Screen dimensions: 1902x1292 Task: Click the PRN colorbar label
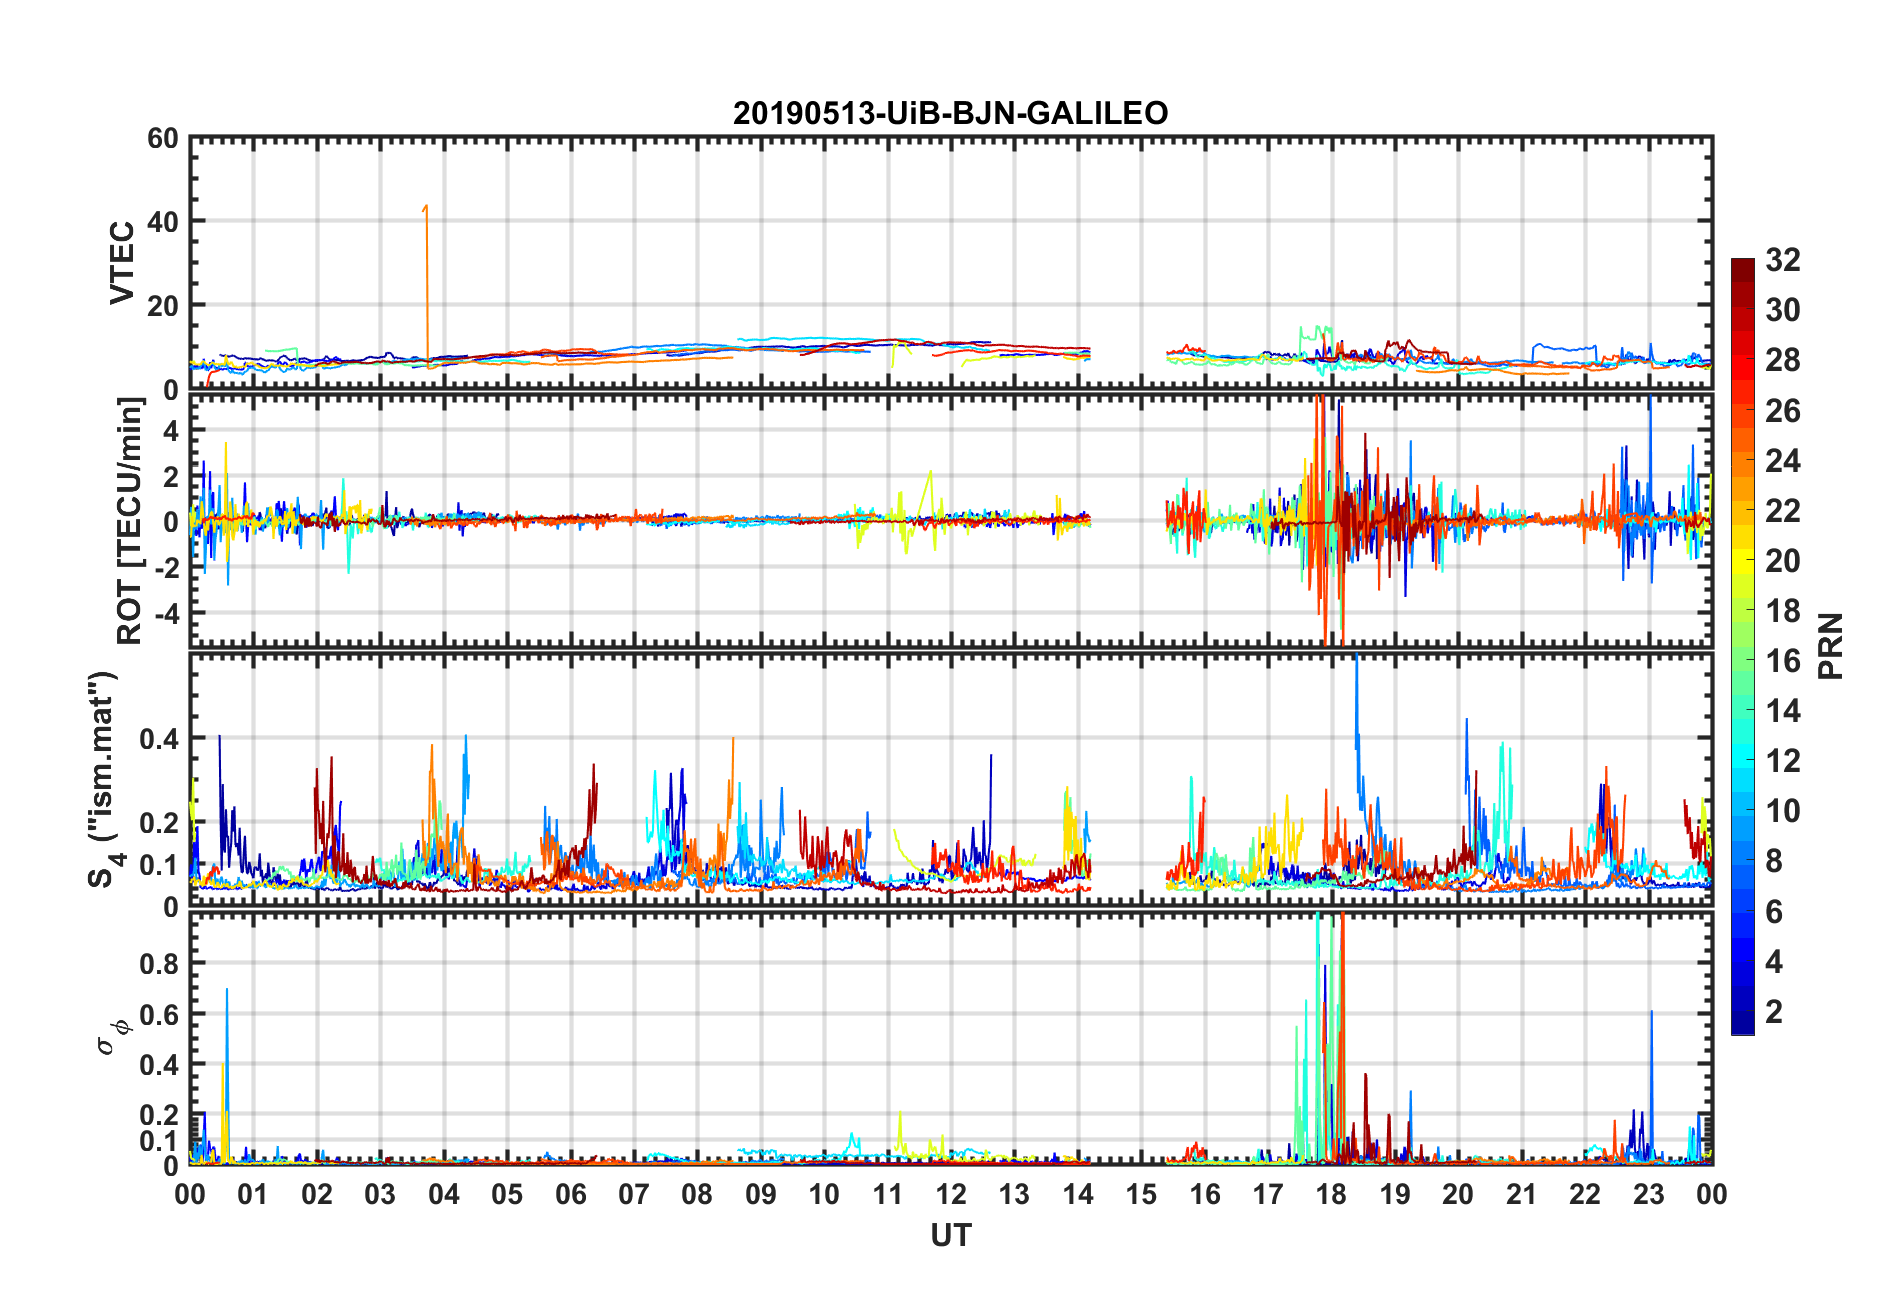point(1830,646)
